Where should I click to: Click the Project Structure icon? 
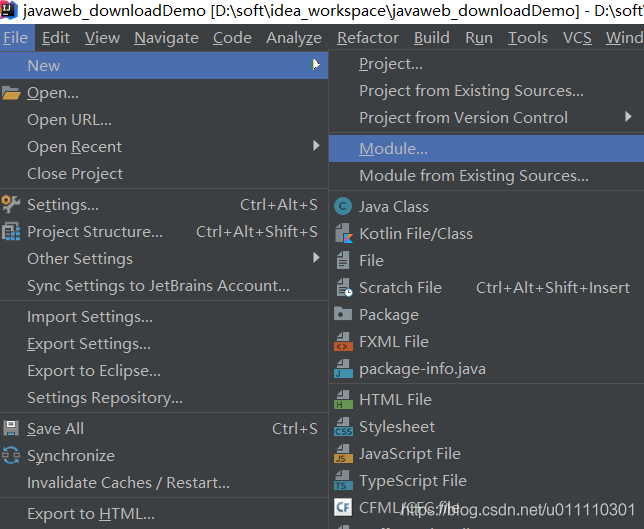[x=11, y=231]
